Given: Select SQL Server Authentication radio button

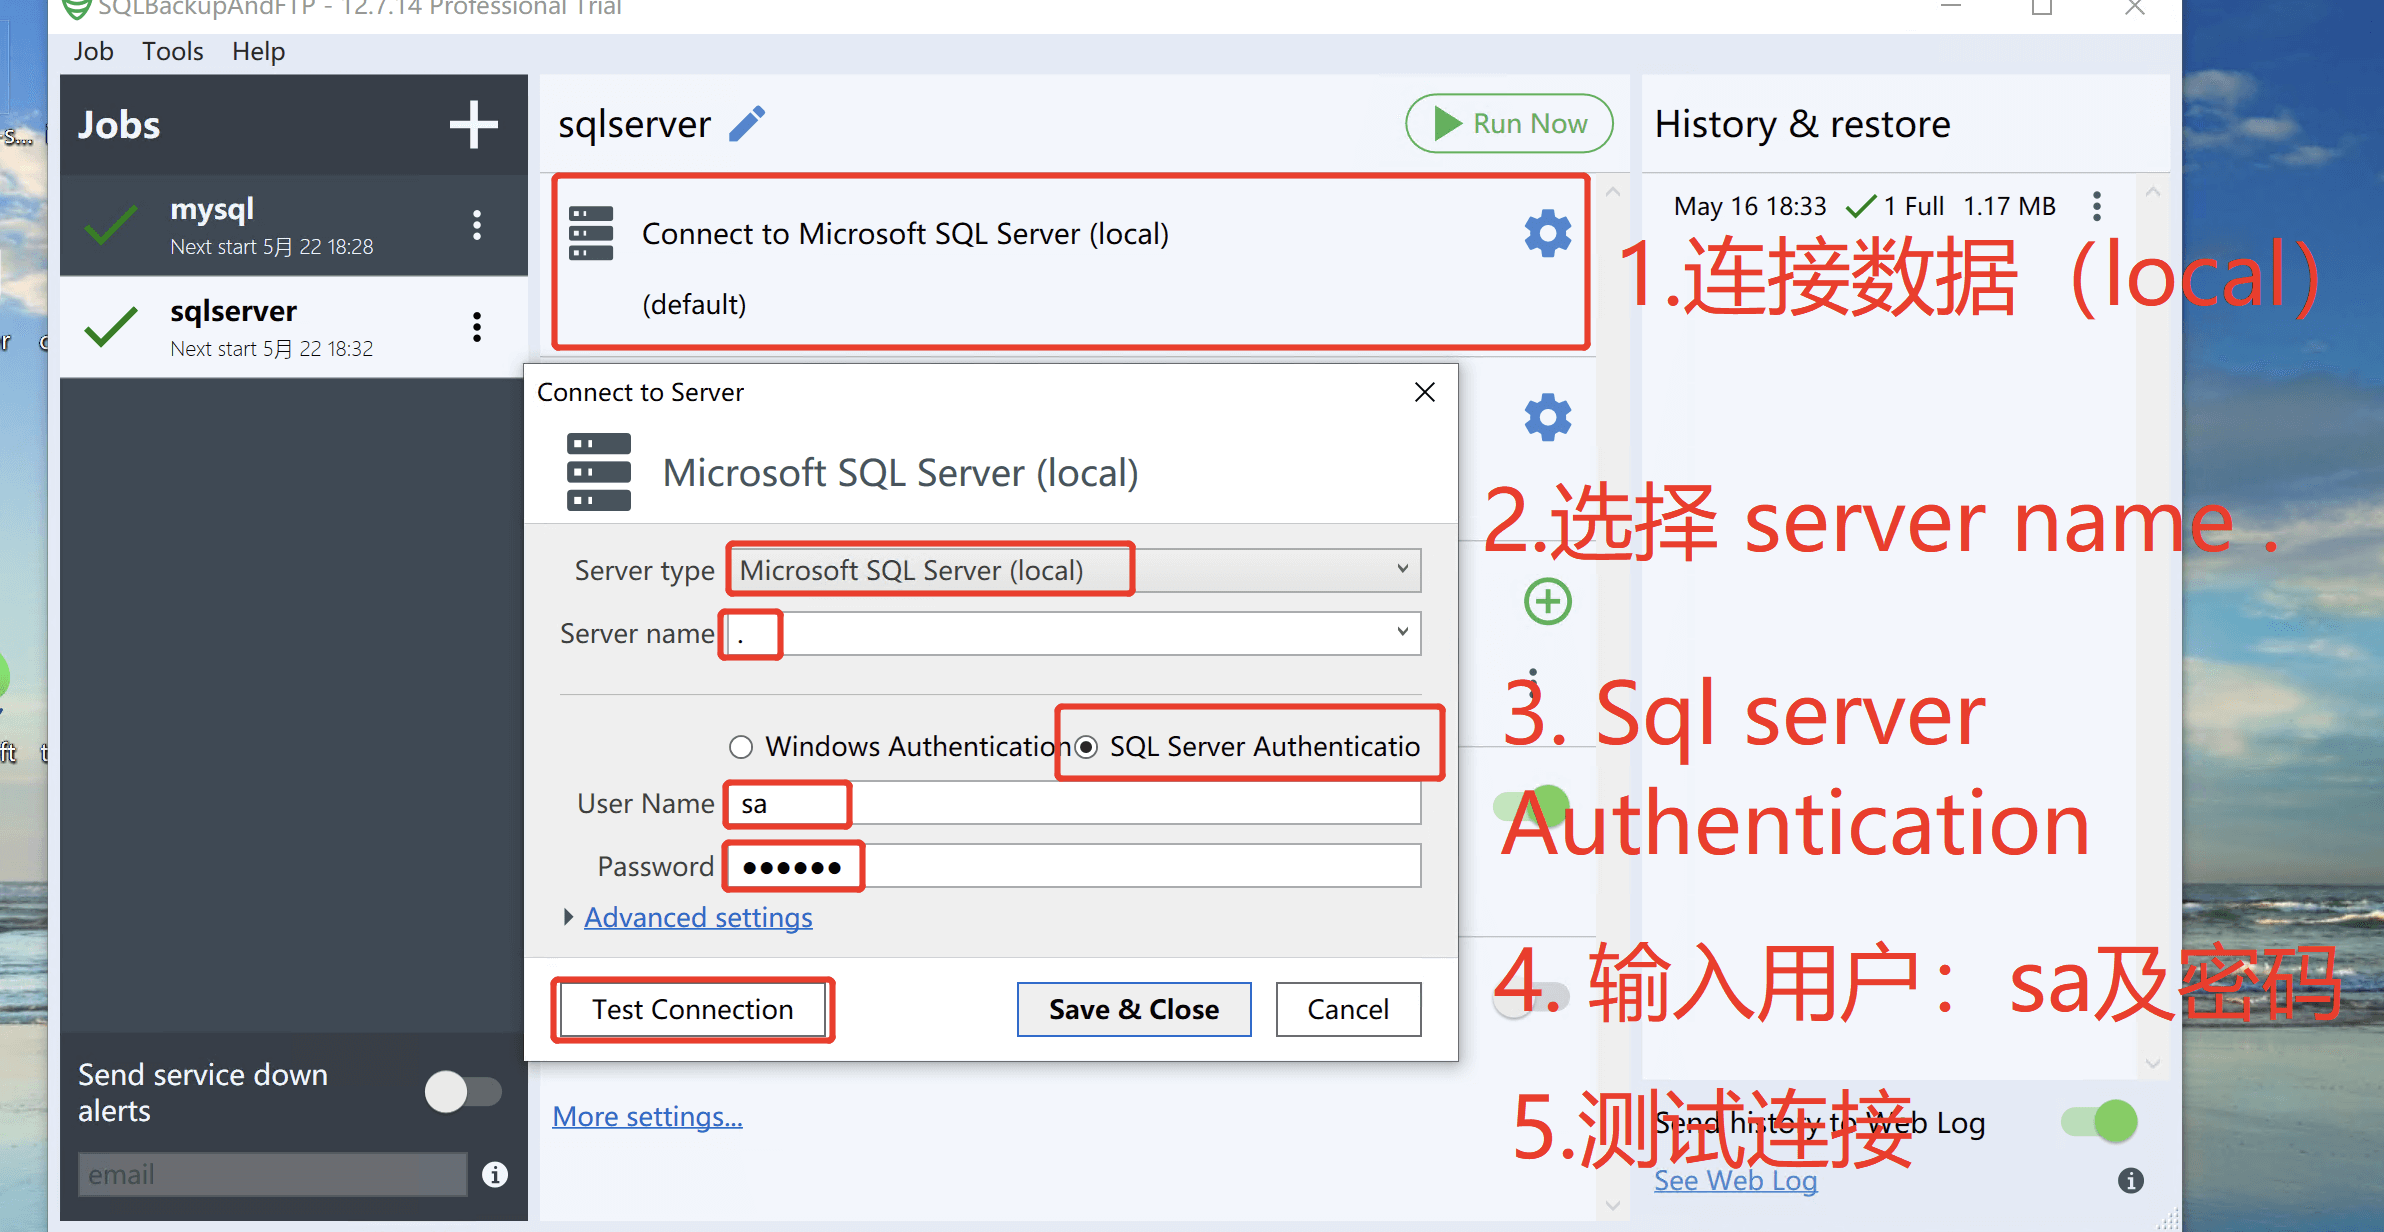Looking at the screenshot, I should (1087, 747).
